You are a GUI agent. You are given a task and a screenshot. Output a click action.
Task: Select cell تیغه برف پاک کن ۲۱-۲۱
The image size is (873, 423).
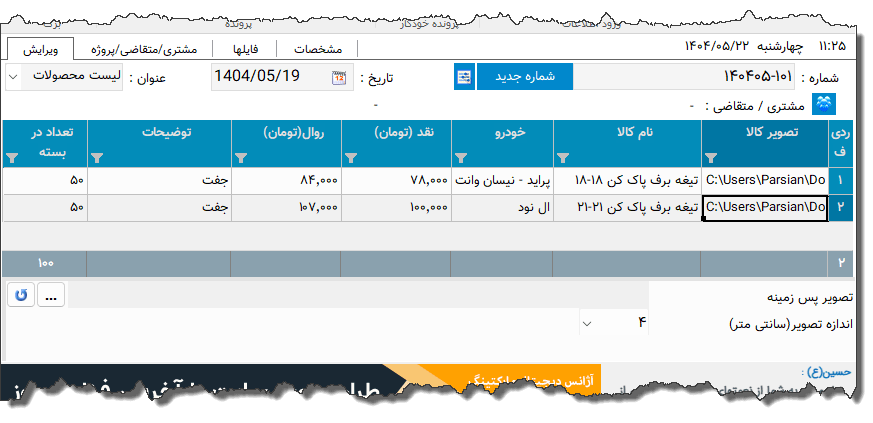[x=627, y=208]
